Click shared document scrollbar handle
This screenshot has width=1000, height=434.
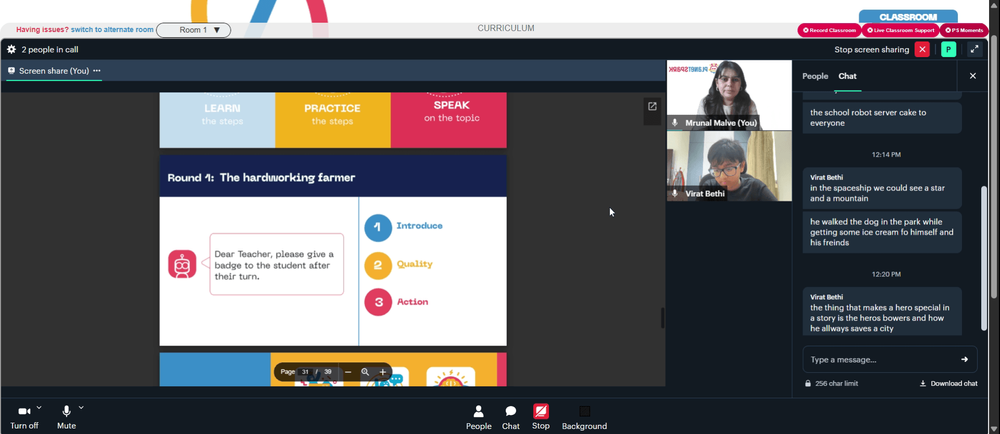click(662, 317)
